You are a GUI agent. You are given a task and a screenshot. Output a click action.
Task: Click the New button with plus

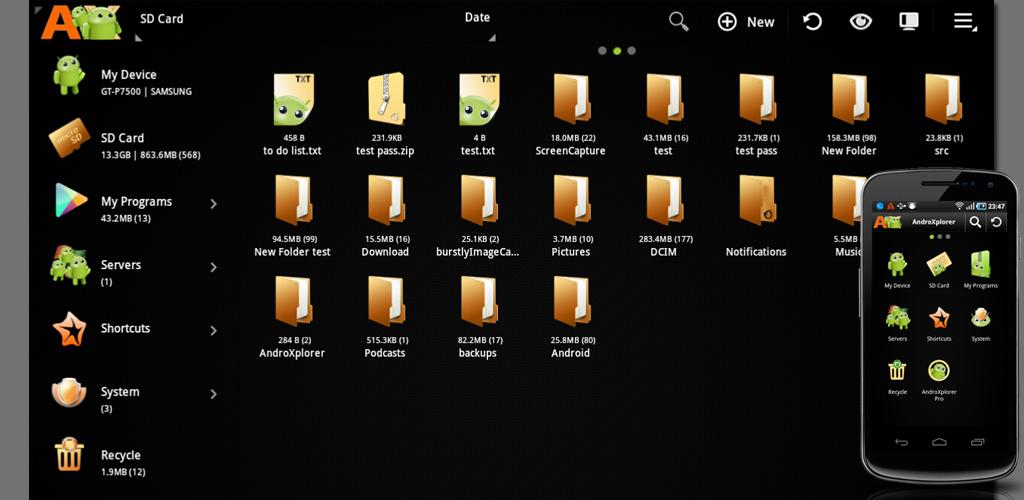[746, 22]
